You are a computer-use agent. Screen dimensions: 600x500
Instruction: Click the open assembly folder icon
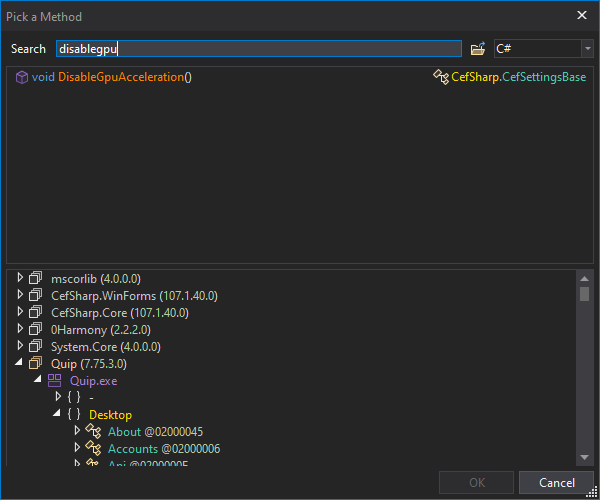(478, 49)
